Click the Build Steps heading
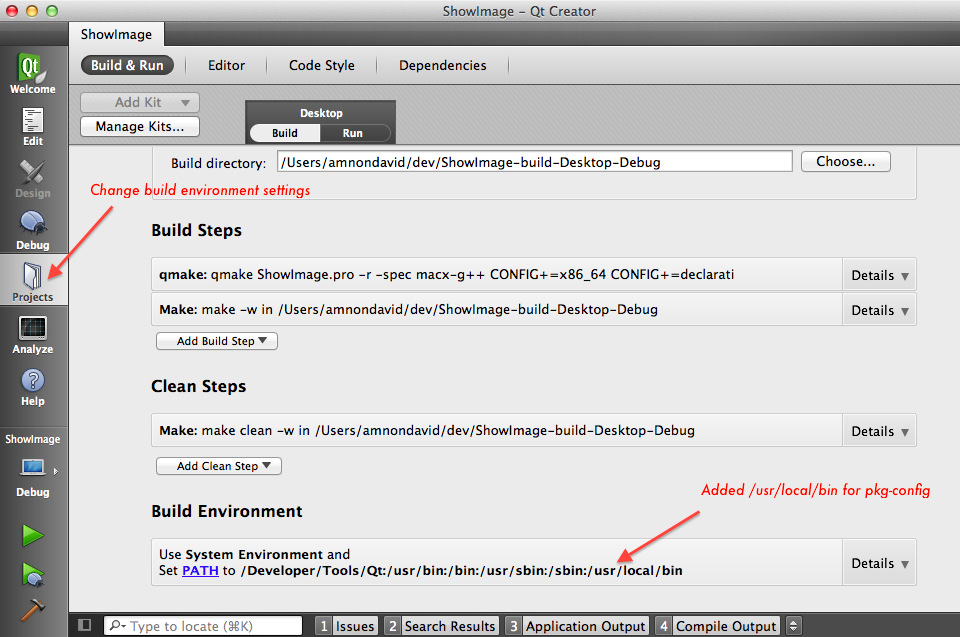The image size is (960, 637). click(x=197, y=230)
